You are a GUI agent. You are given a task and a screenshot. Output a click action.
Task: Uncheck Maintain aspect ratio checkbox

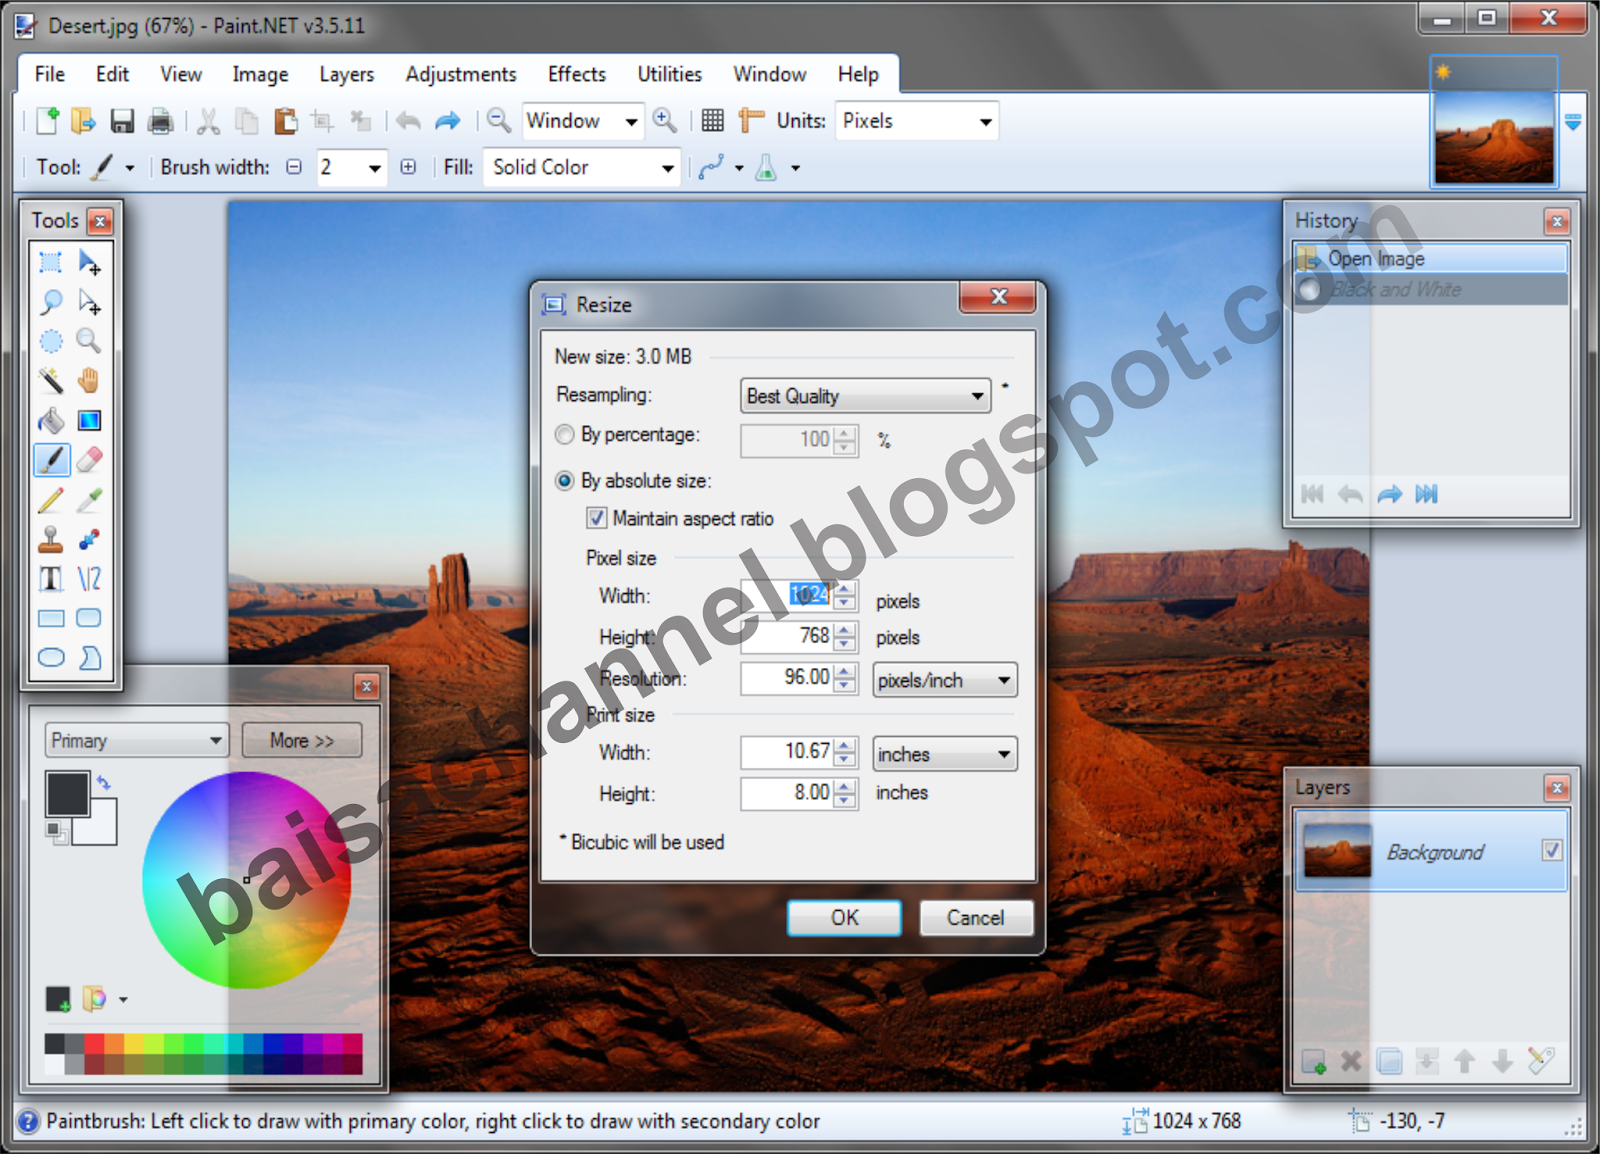597,518
